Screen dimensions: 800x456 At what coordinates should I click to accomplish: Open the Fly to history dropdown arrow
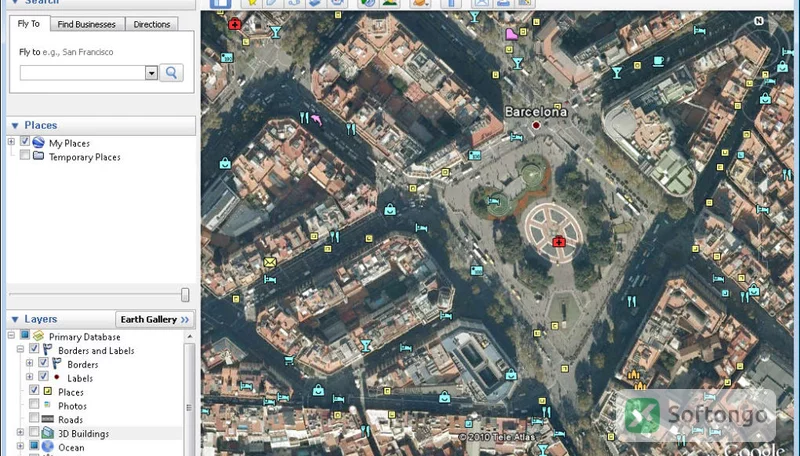pyautogui.click(x=151, y=73)
